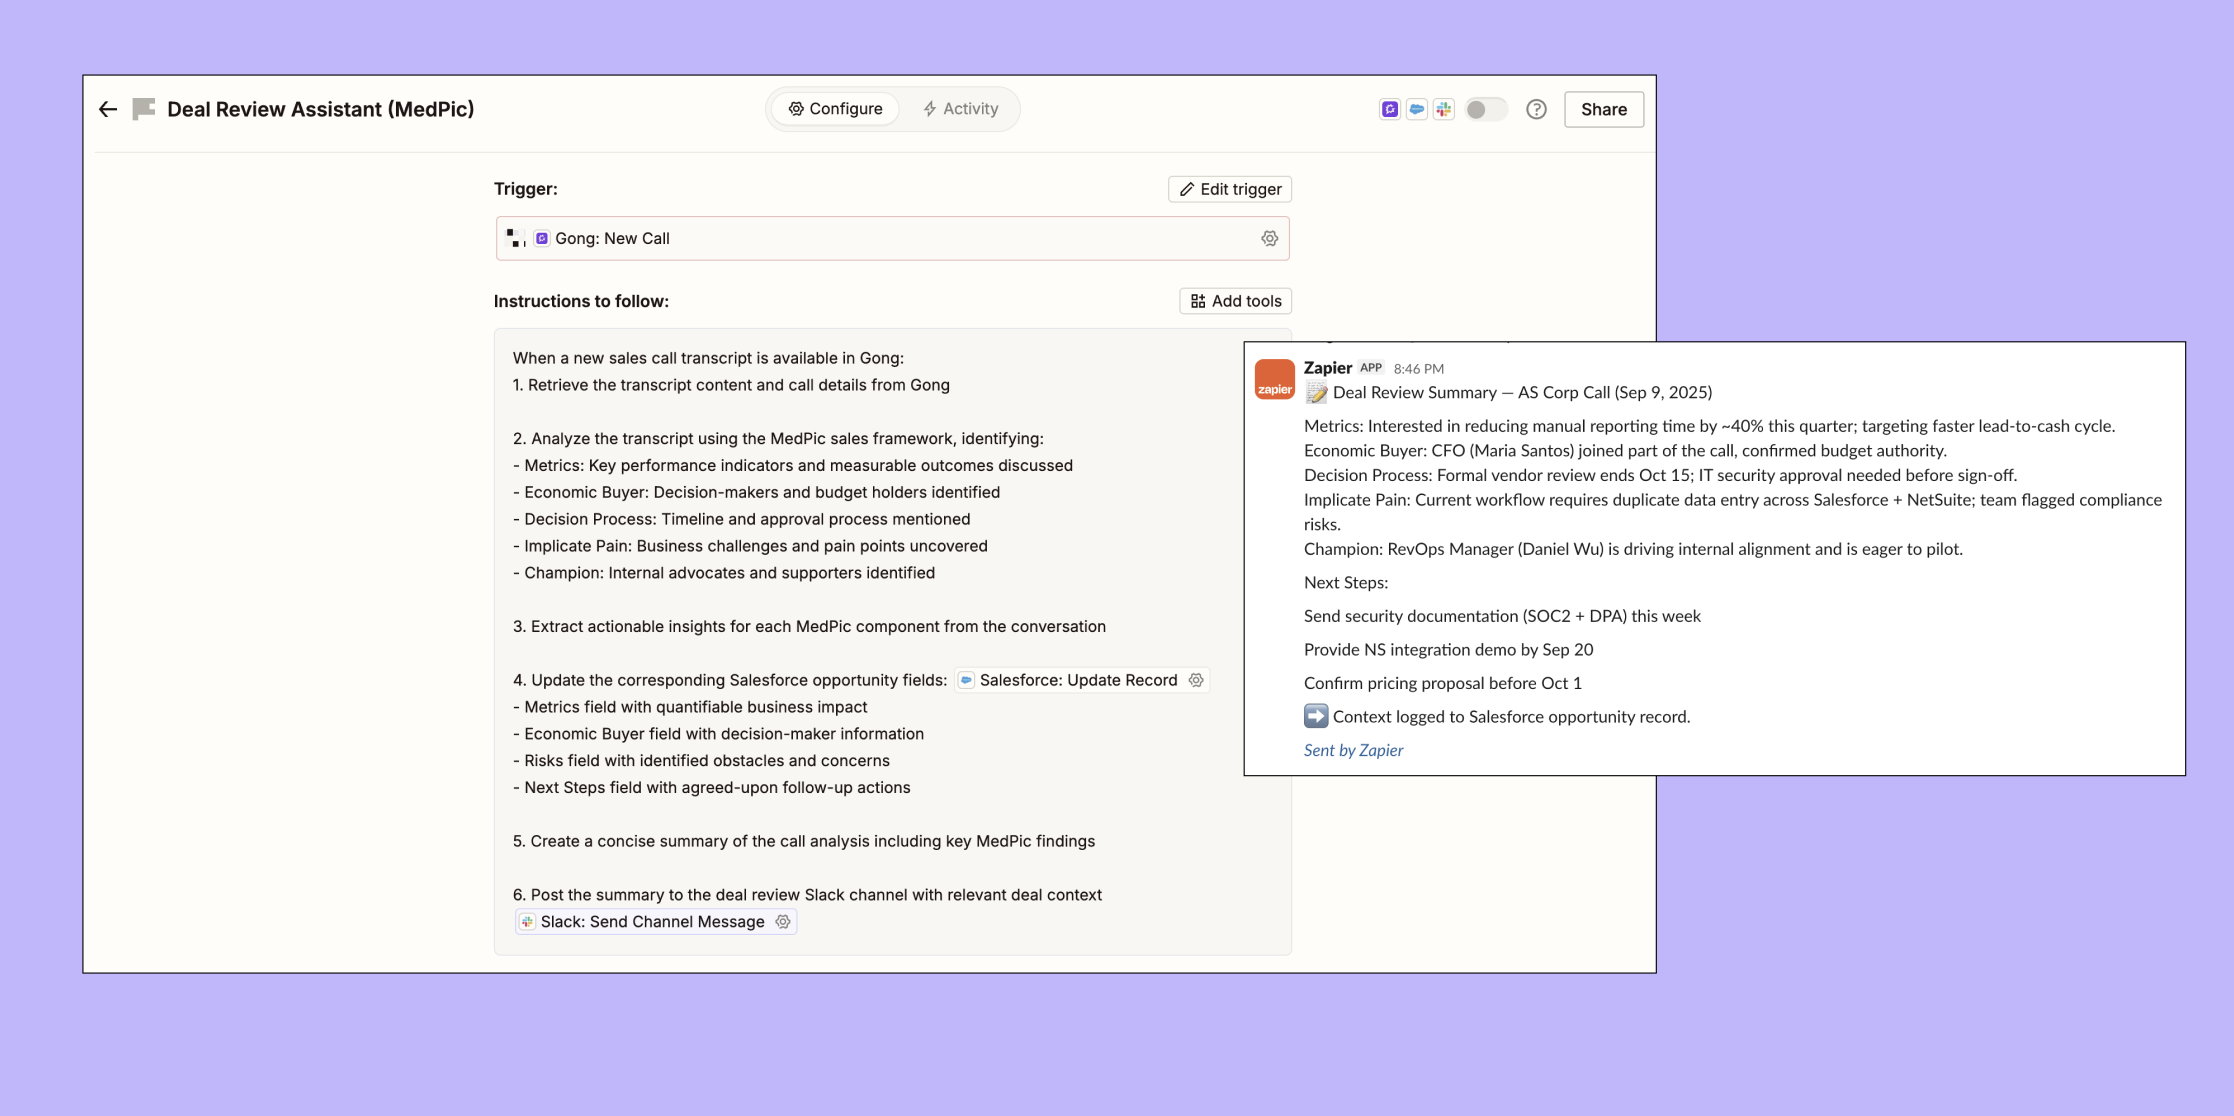Click the "Instructions to follow:" label

581,301
